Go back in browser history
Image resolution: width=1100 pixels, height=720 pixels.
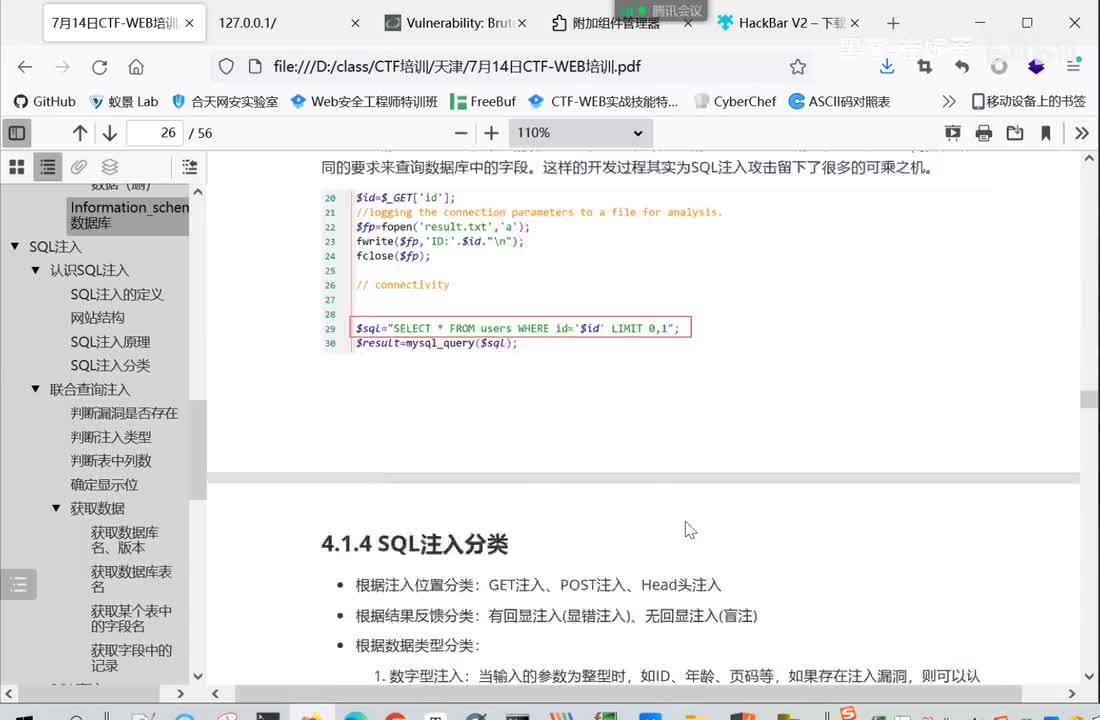(x=25, y=67)
